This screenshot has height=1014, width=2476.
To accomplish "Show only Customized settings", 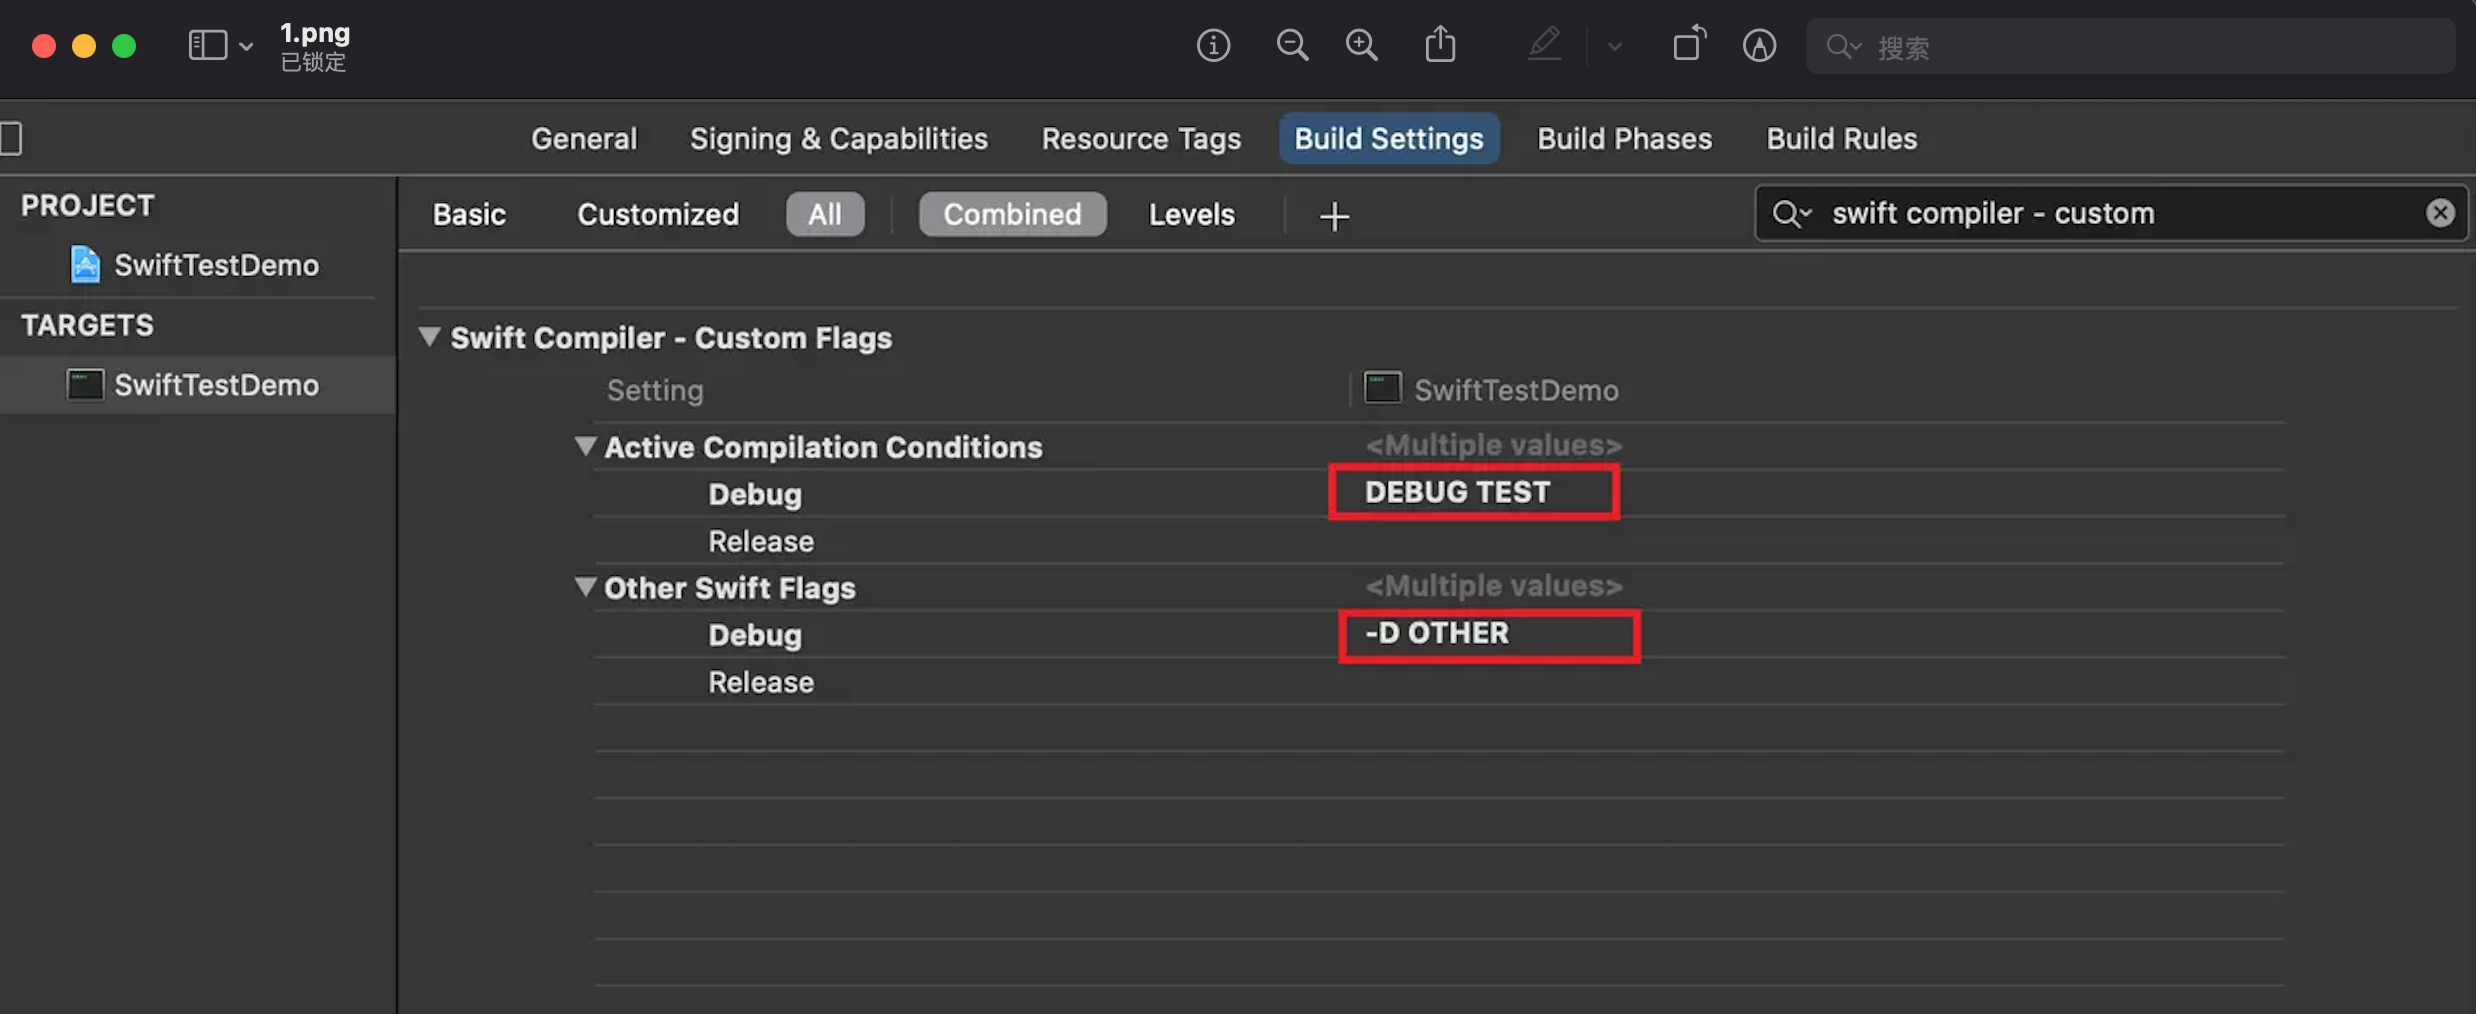I will click(x=658, y=215).
